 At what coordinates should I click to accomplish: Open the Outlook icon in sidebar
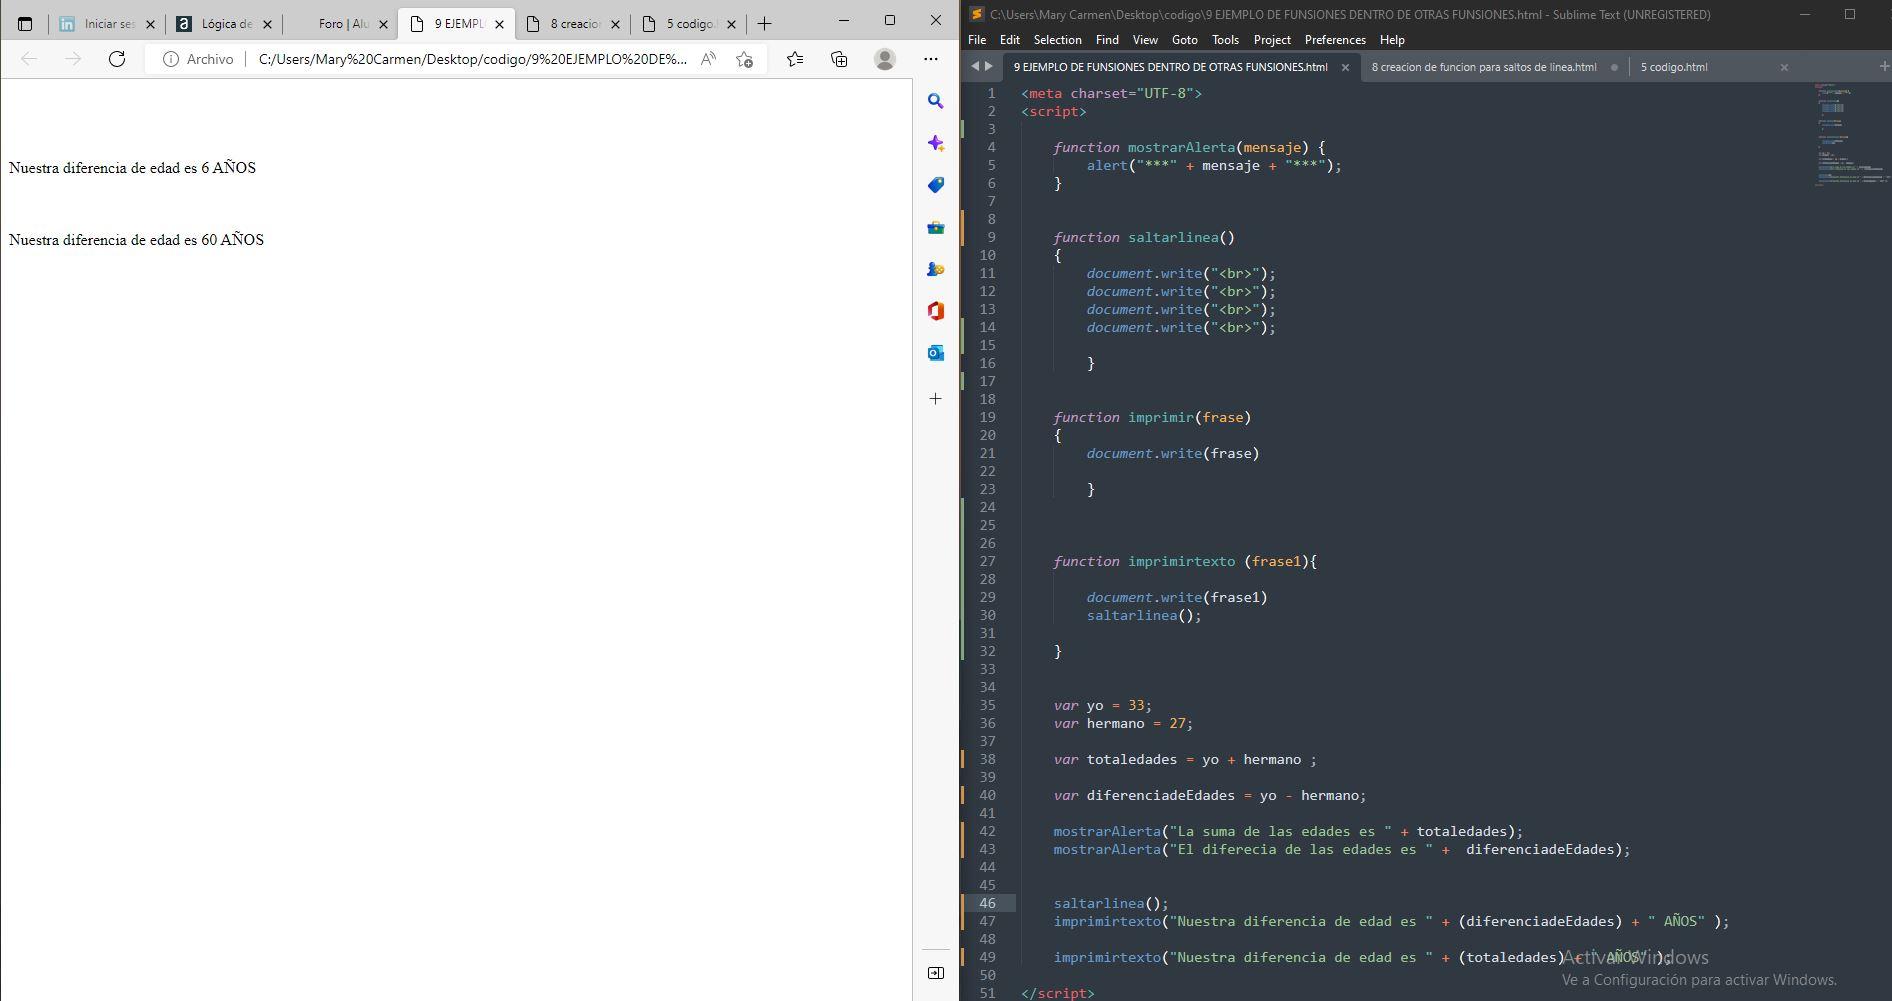[935, 353]
